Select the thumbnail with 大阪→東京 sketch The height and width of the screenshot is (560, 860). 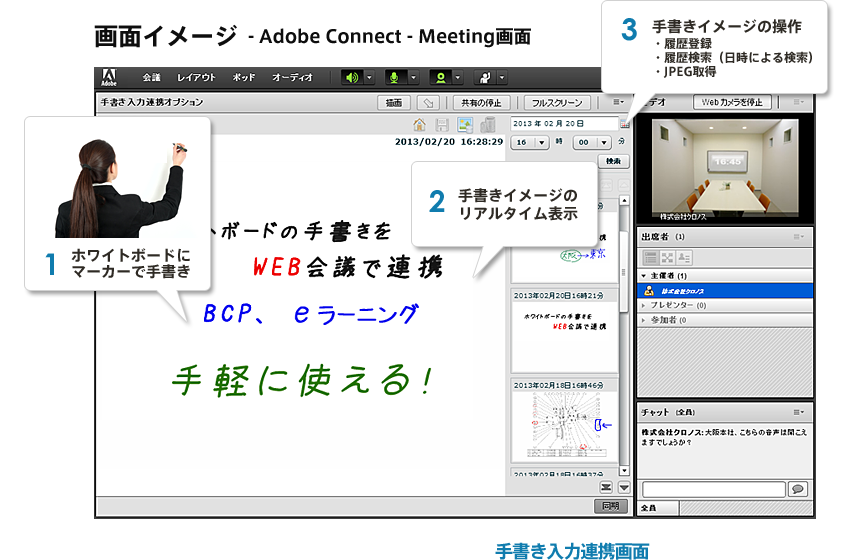tap(564, 241)
